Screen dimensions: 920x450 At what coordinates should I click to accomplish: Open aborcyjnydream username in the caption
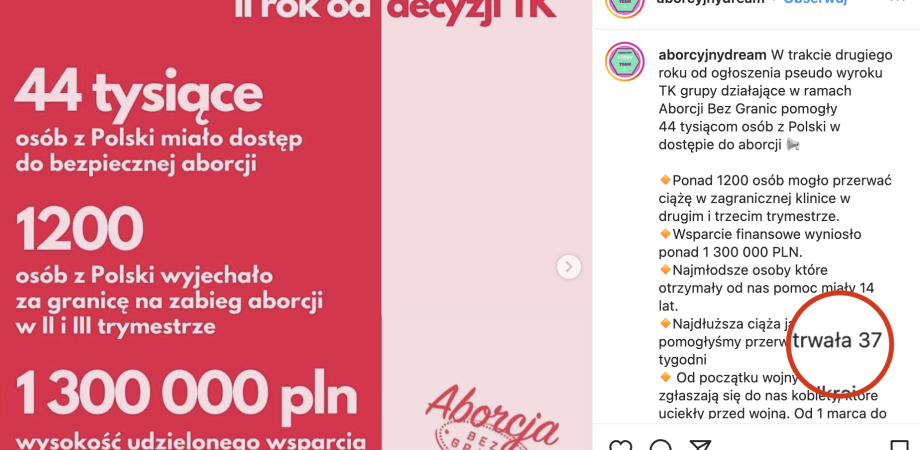712,55
